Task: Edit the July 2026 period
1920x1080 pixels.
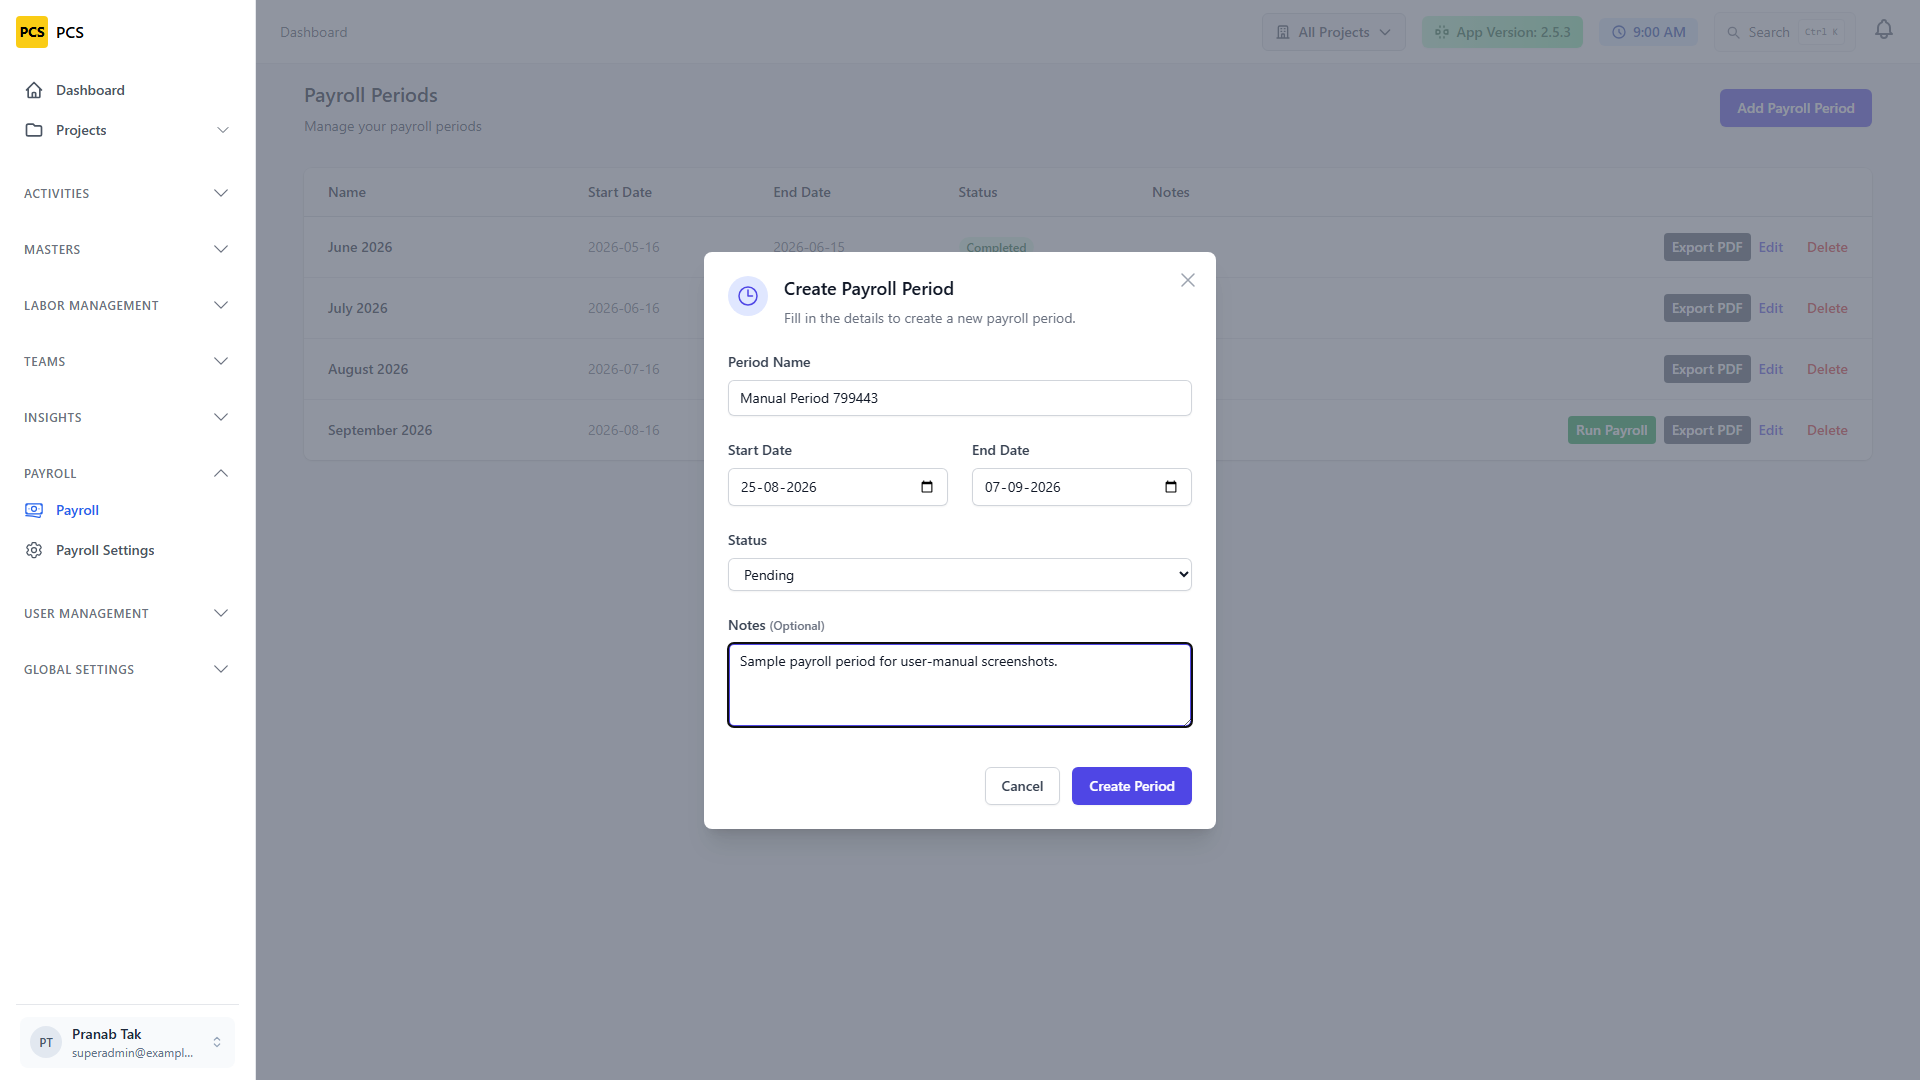Action: point(1771,308)
